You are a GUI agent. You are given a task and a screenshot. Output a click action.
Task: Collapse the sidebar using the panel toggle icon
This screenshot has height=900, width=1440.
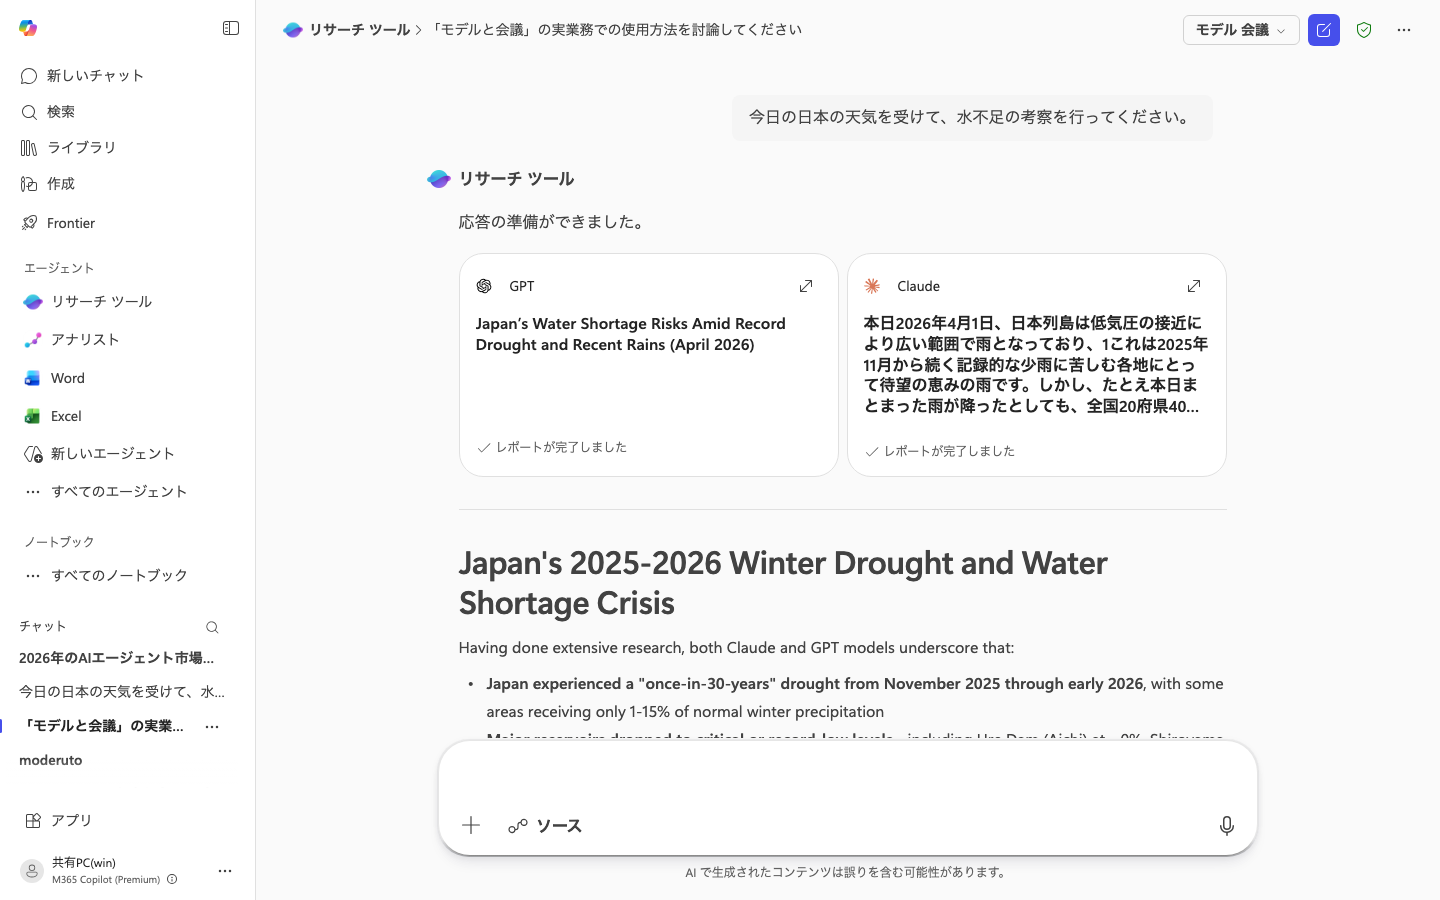coord(231,28)
